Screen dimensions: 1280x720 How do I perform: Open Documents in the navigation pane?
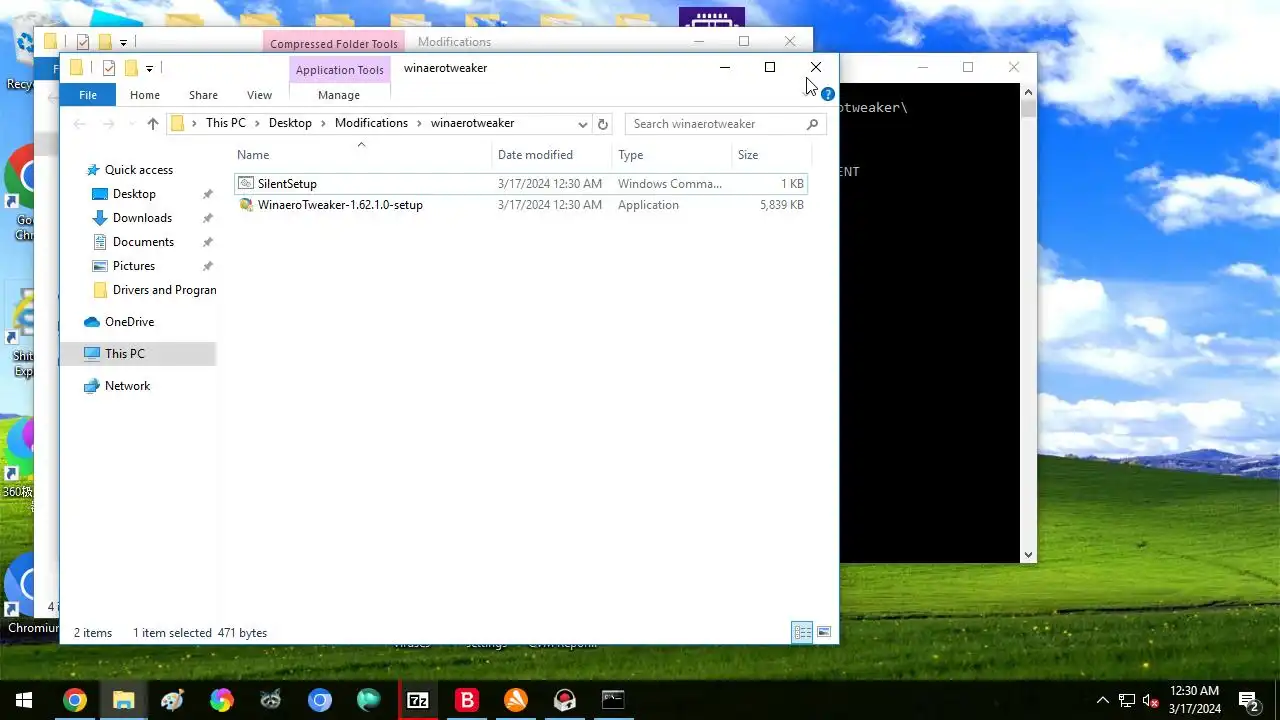pos(143,242)
